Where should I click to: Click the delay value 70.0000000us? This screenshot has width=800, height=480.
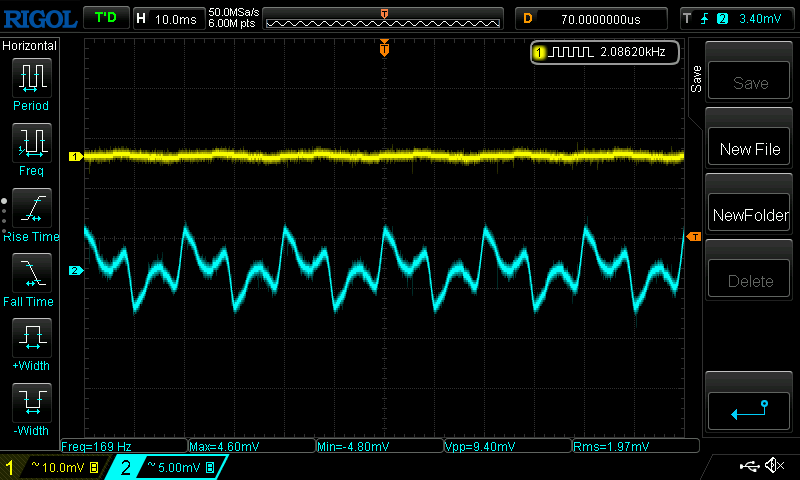(601, 19)
